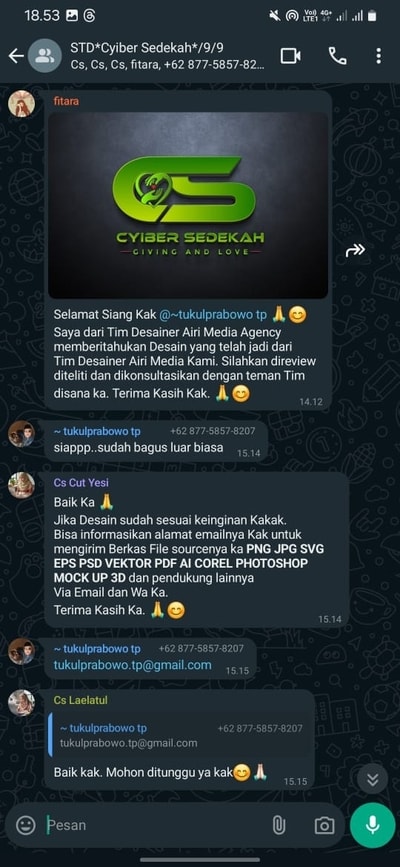View fitara's profile avatar

coord(22,103)
